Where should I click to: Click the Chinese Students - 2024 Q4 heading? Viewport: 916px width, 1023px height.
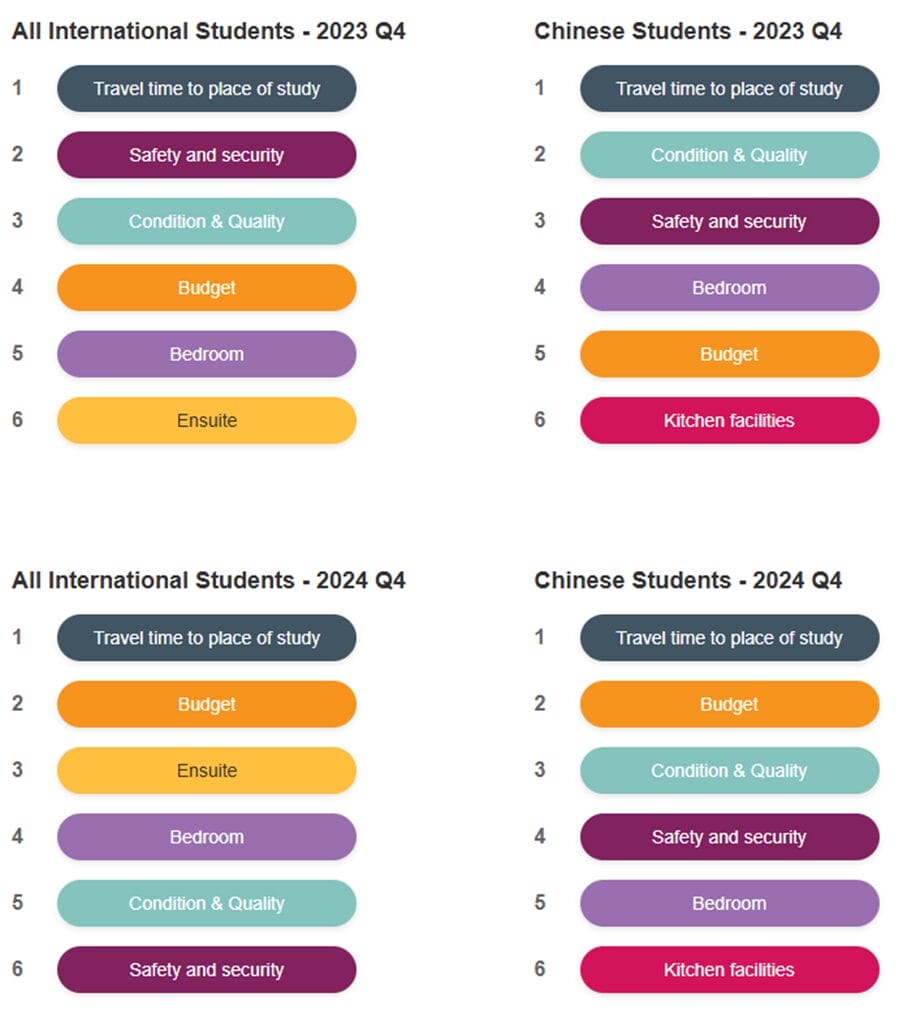coord(688,580)
